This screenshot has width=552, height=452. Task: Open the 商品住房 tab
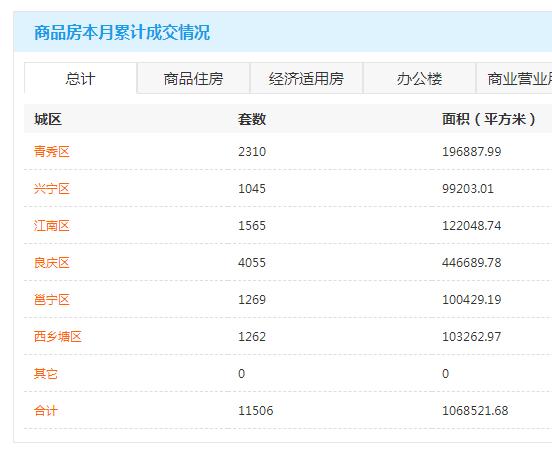[193, 78]
